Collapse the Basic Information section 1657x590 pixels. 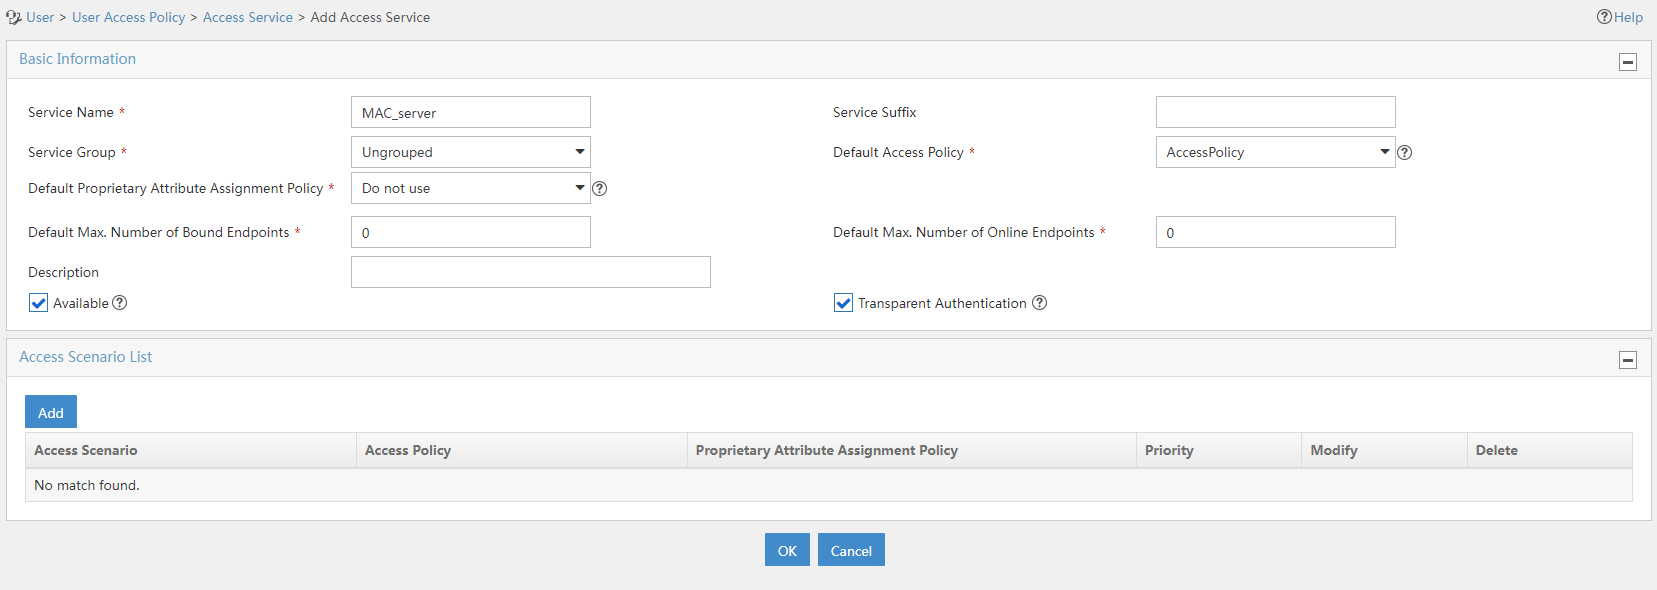[x=1628, y=62]
